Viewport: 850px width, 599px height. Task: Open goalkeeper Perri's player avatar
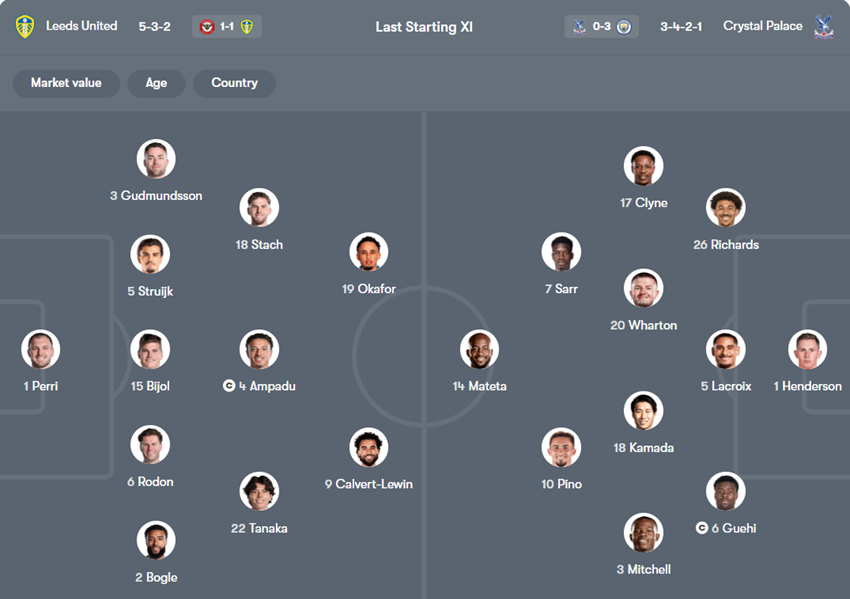point(41,350)
